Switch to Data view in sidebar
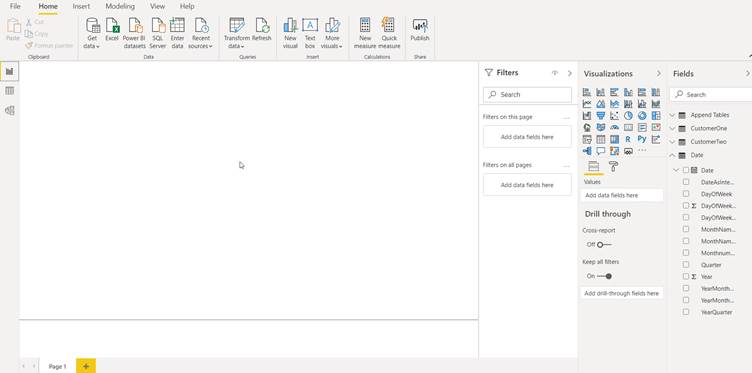 [x=10, y=91]
